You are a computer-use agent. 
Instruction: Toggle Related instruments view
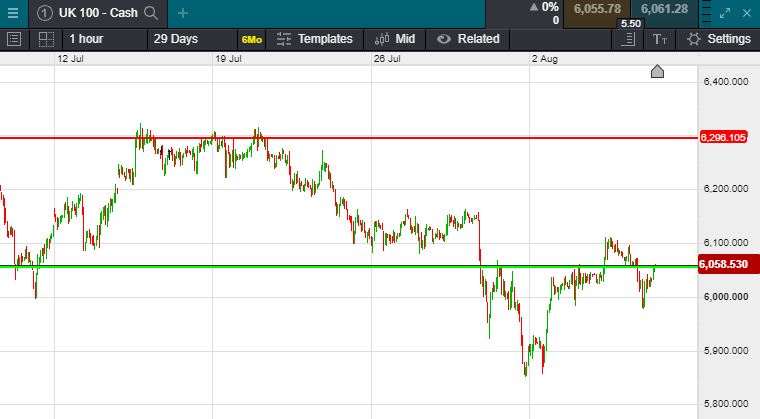pyautogui.click(x=468, y=39)
